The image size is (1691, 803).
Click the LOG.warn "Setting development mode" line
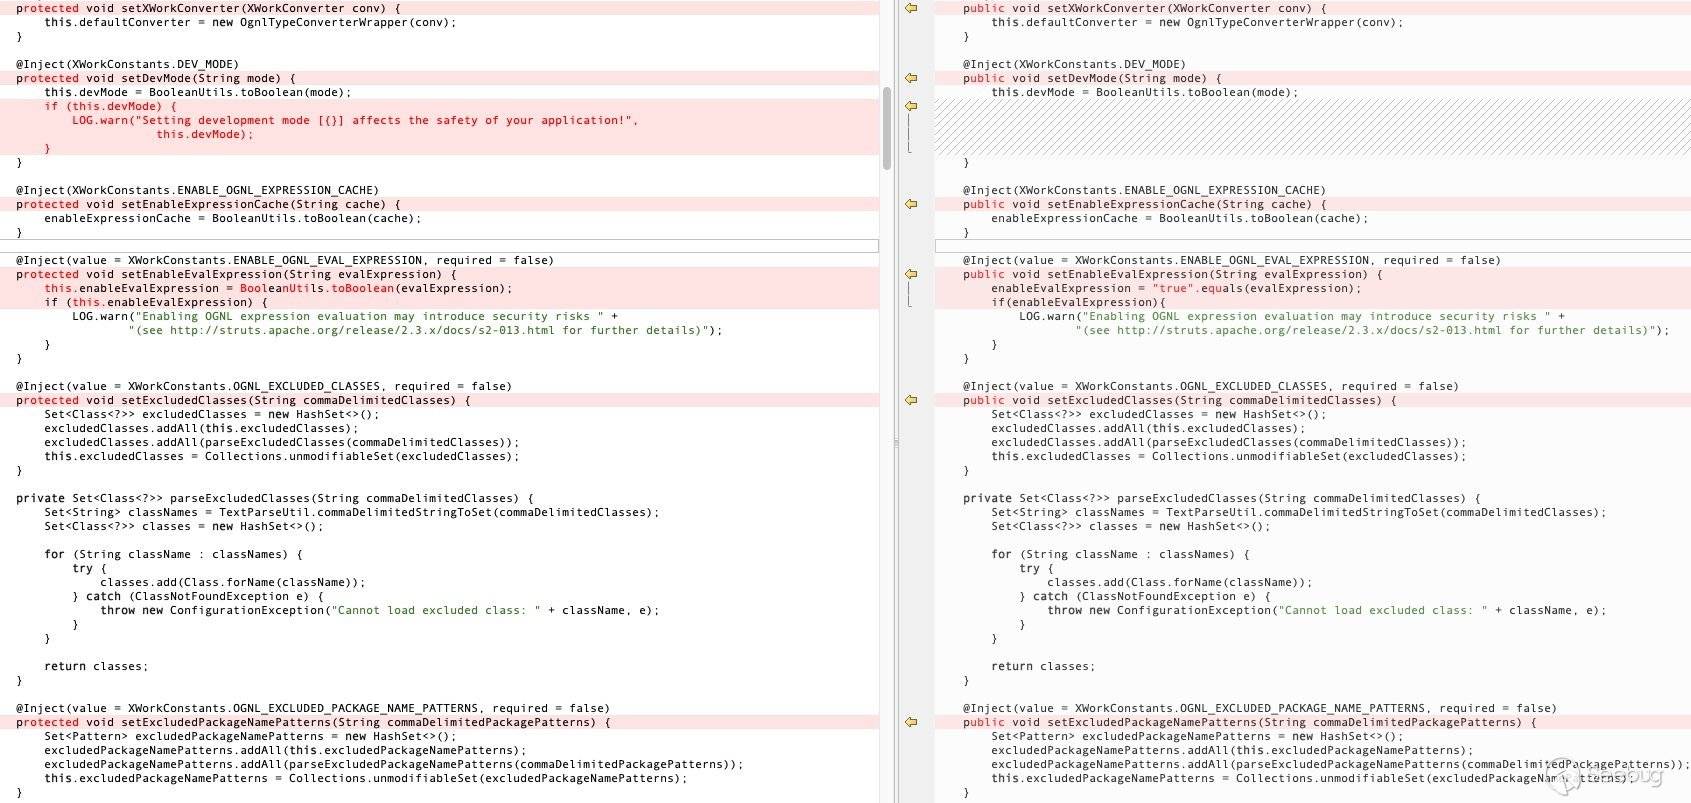point(354,120)
